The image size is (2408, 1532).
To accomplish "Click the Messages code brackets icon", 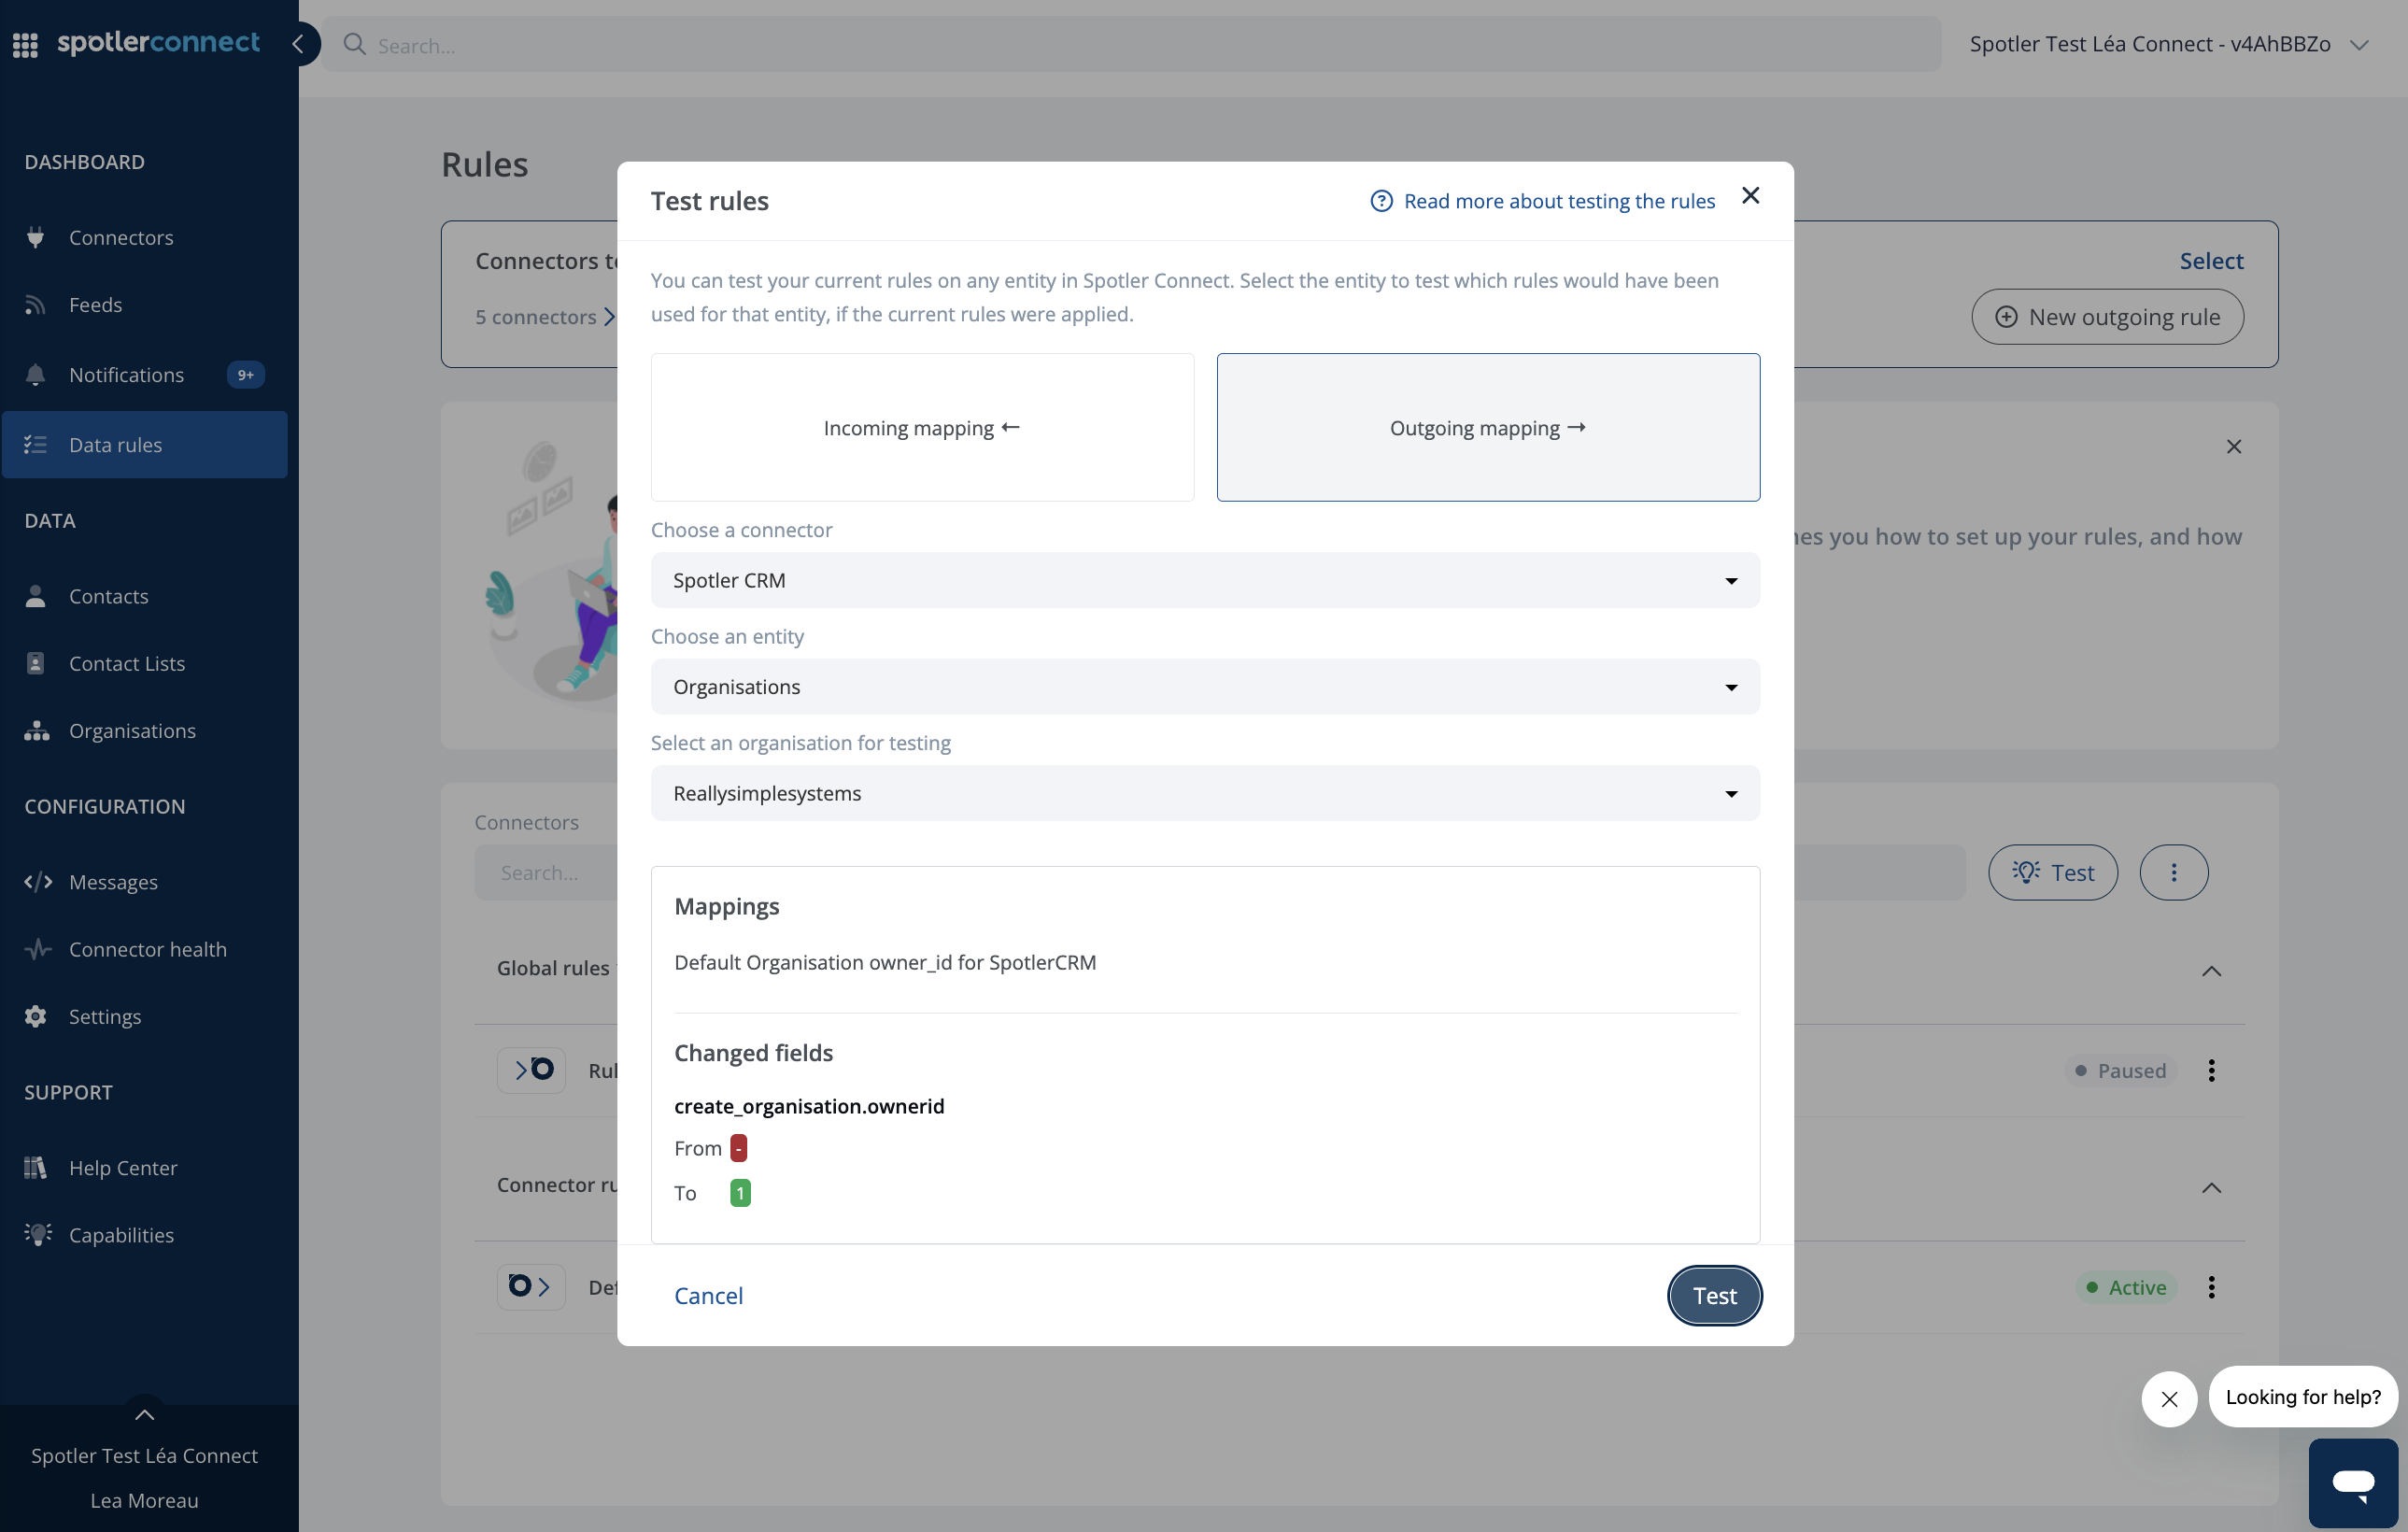I will click(x=38, y=881).
